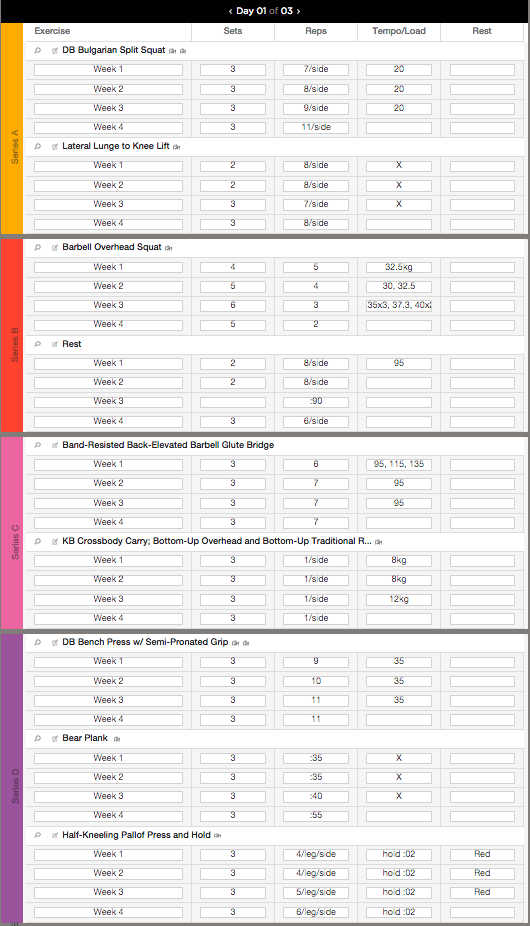
Task: Edit the DB Bench Press w/ Semi-Pronated Grip
Action: [x=55, y=643]
